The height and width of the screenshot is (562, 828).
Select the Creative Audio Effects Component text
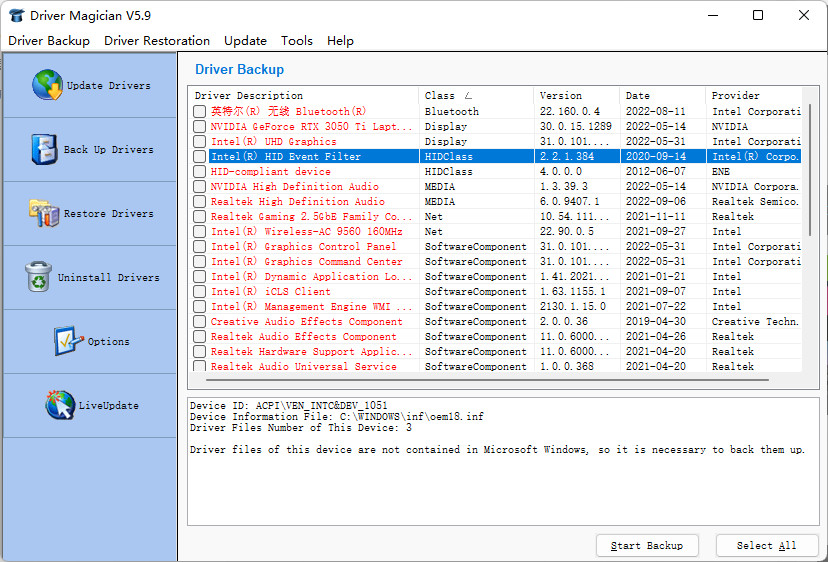point(306,322)
